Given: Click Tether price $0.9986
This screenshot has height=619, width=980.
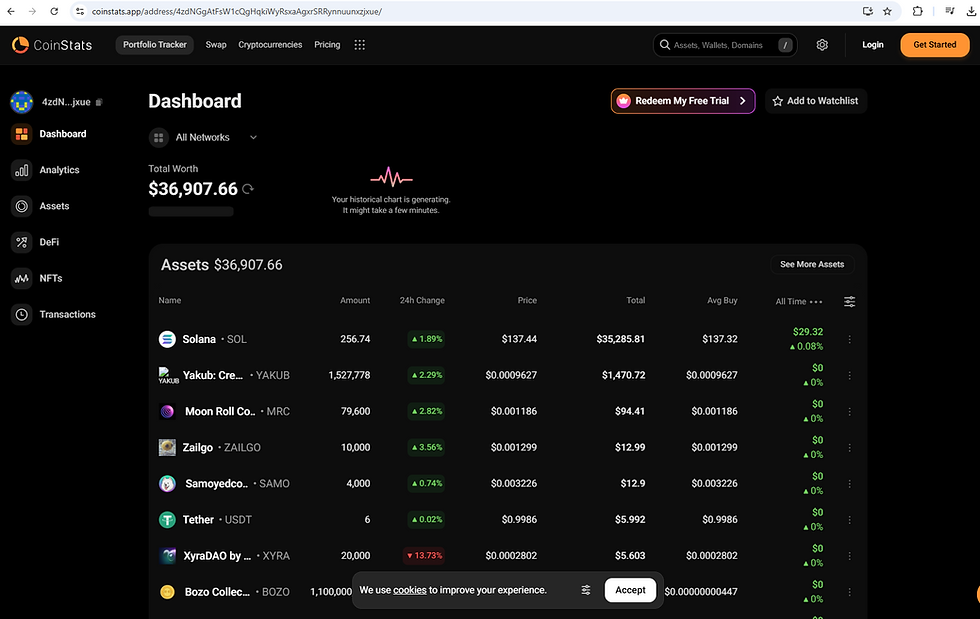Looking at the screenshot, I should click(x=519, y=520).
